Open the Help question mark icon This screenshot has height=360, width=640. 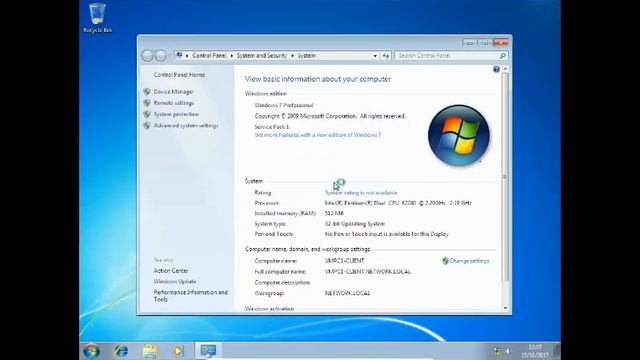coord(496,69)
